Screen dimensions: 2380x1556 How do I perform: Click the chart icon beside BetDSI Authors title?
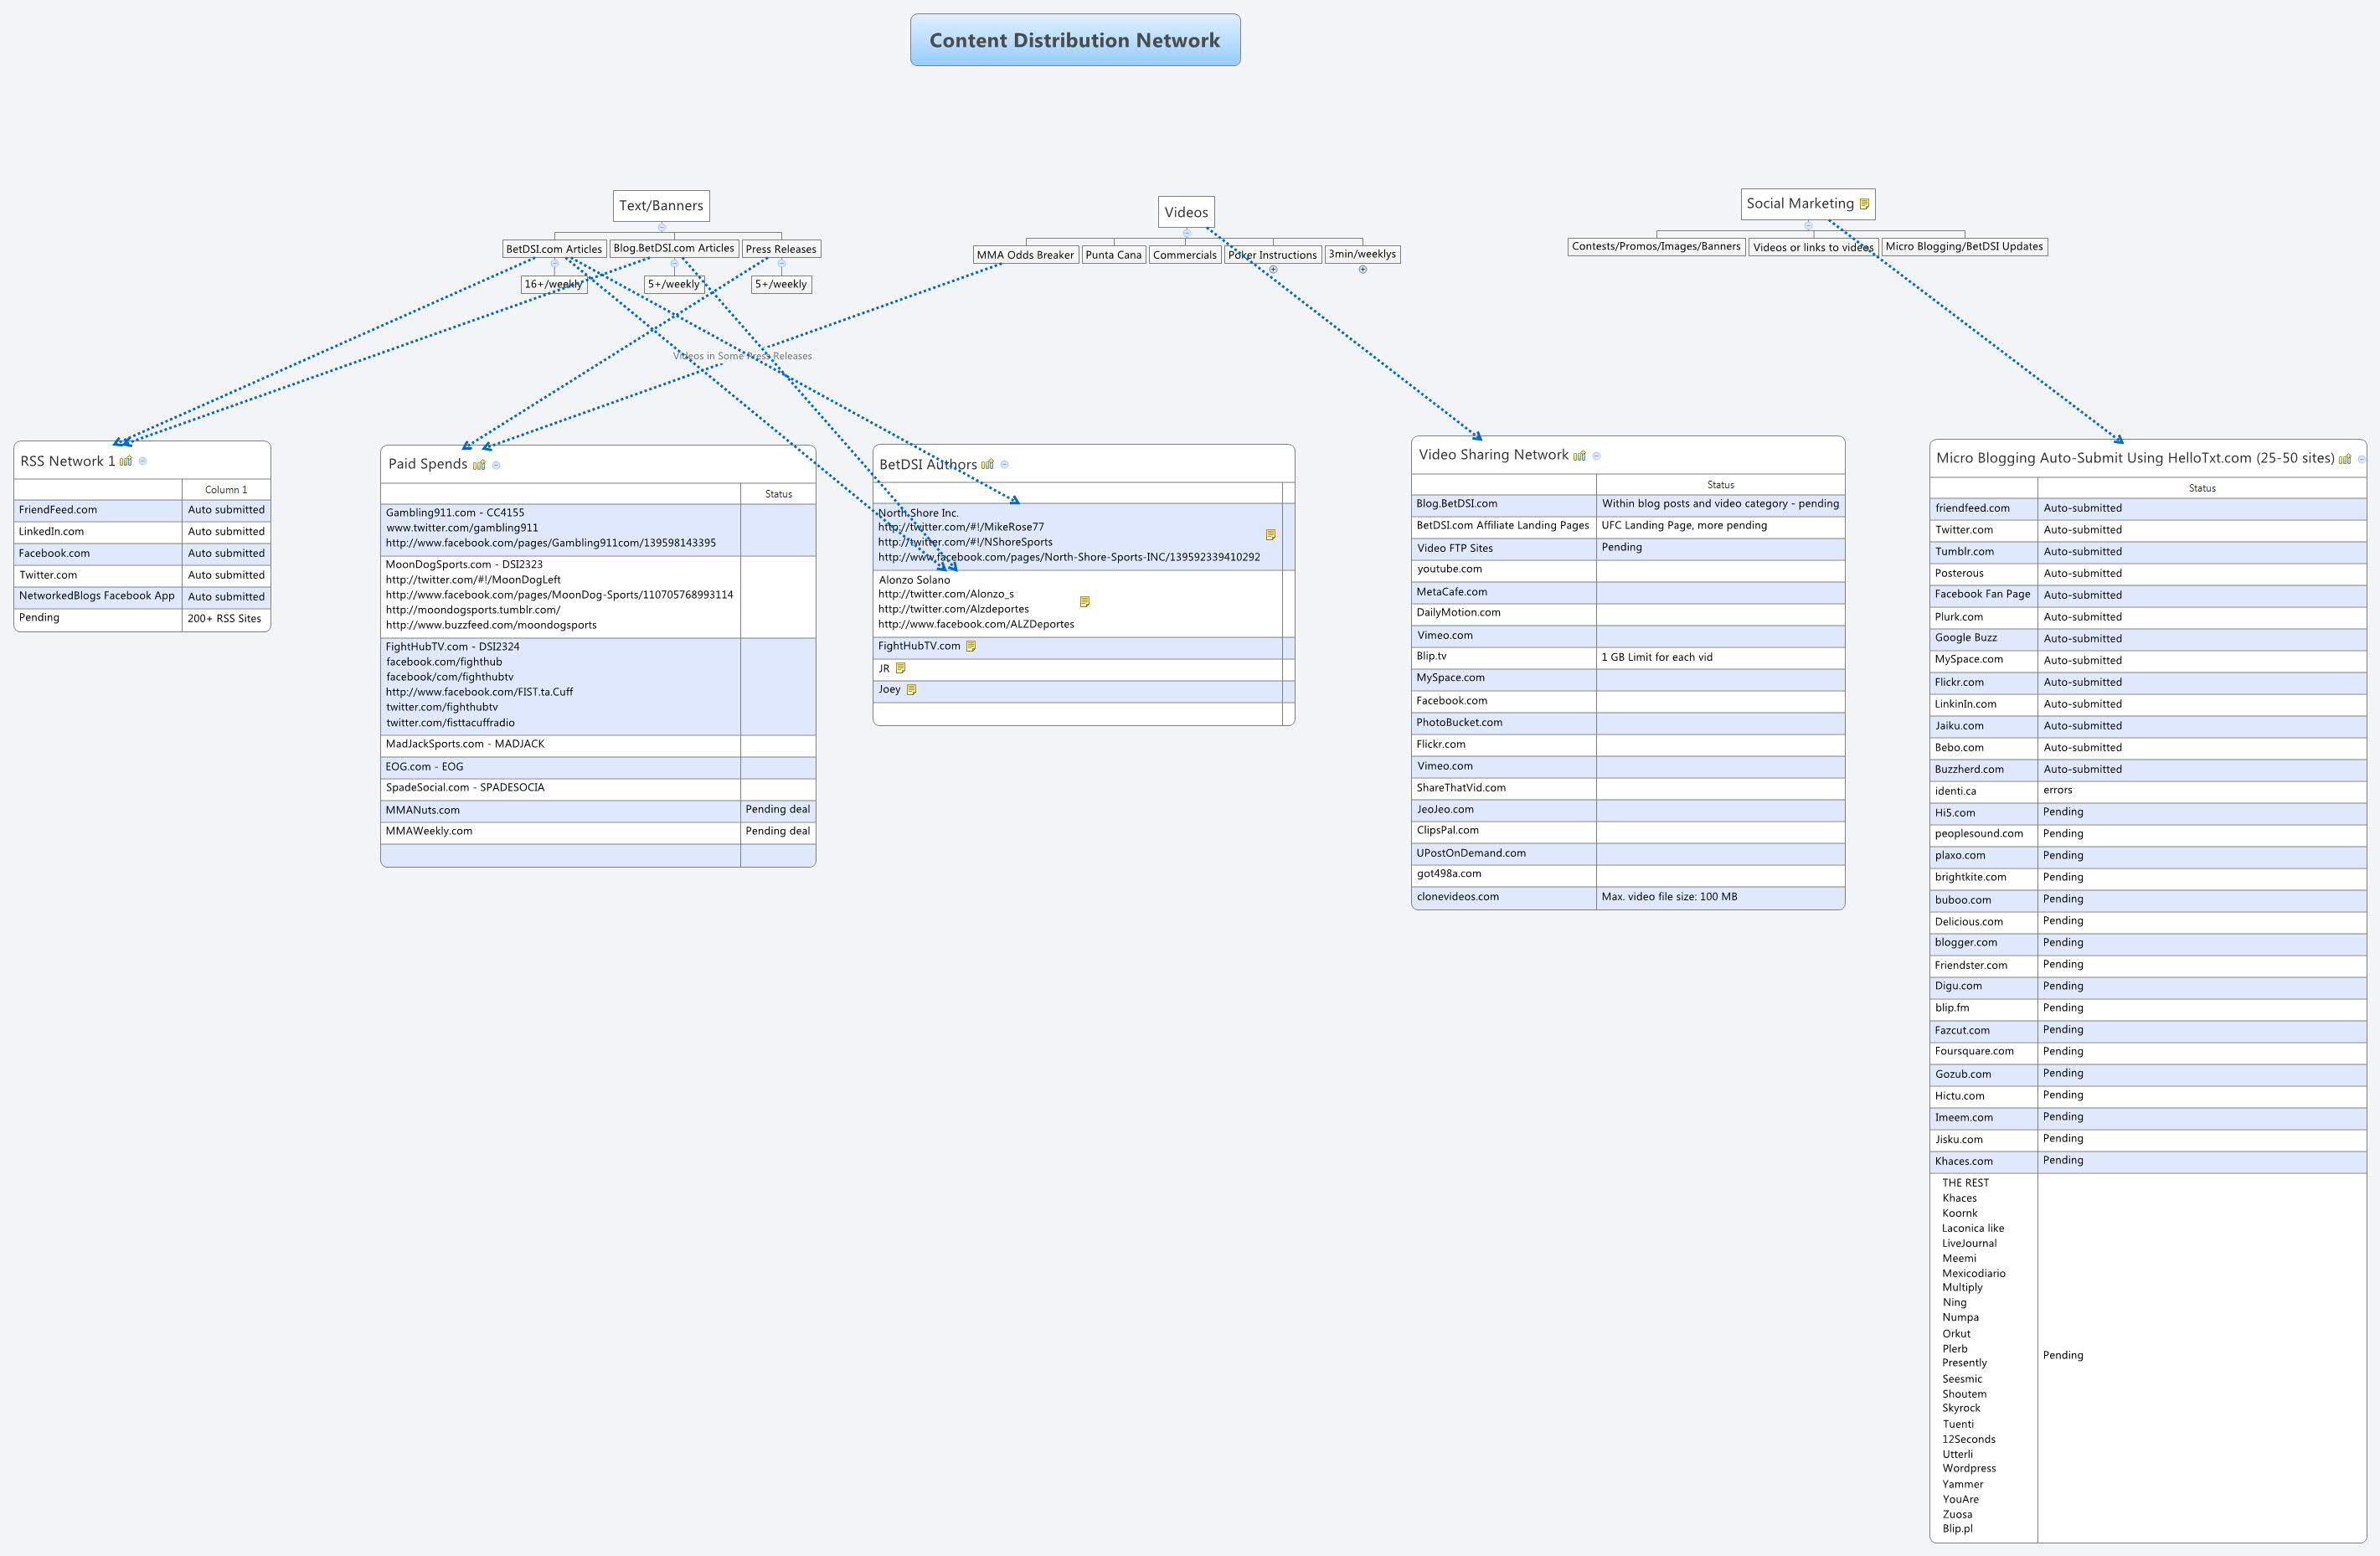click(988, 464)
